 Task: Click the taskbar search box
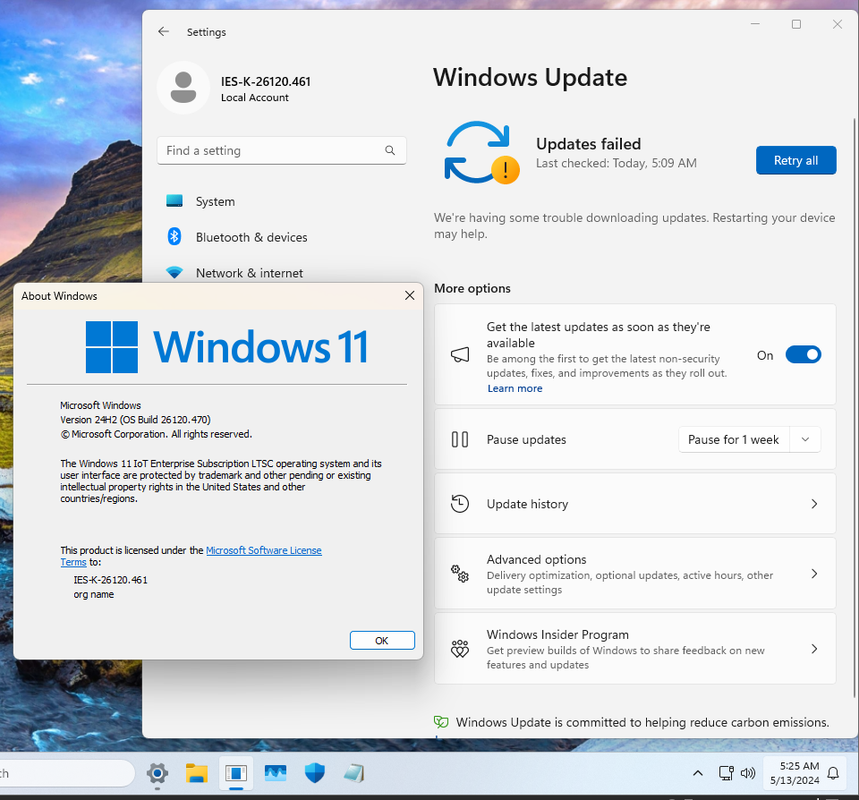(x=66, y=773)
